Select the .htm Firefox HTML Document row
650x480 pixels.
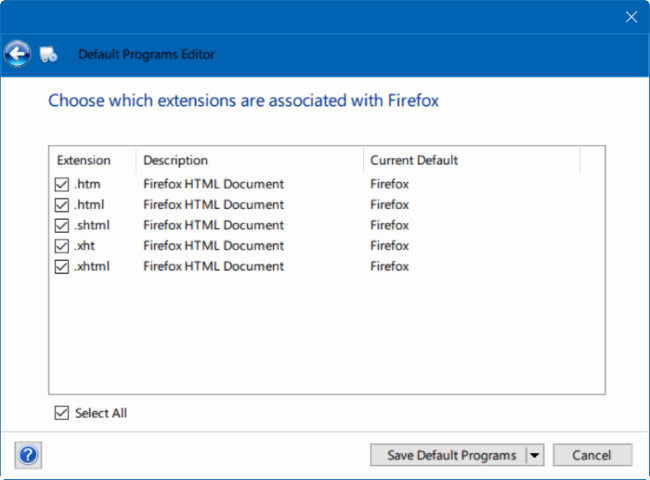(213, 184)
